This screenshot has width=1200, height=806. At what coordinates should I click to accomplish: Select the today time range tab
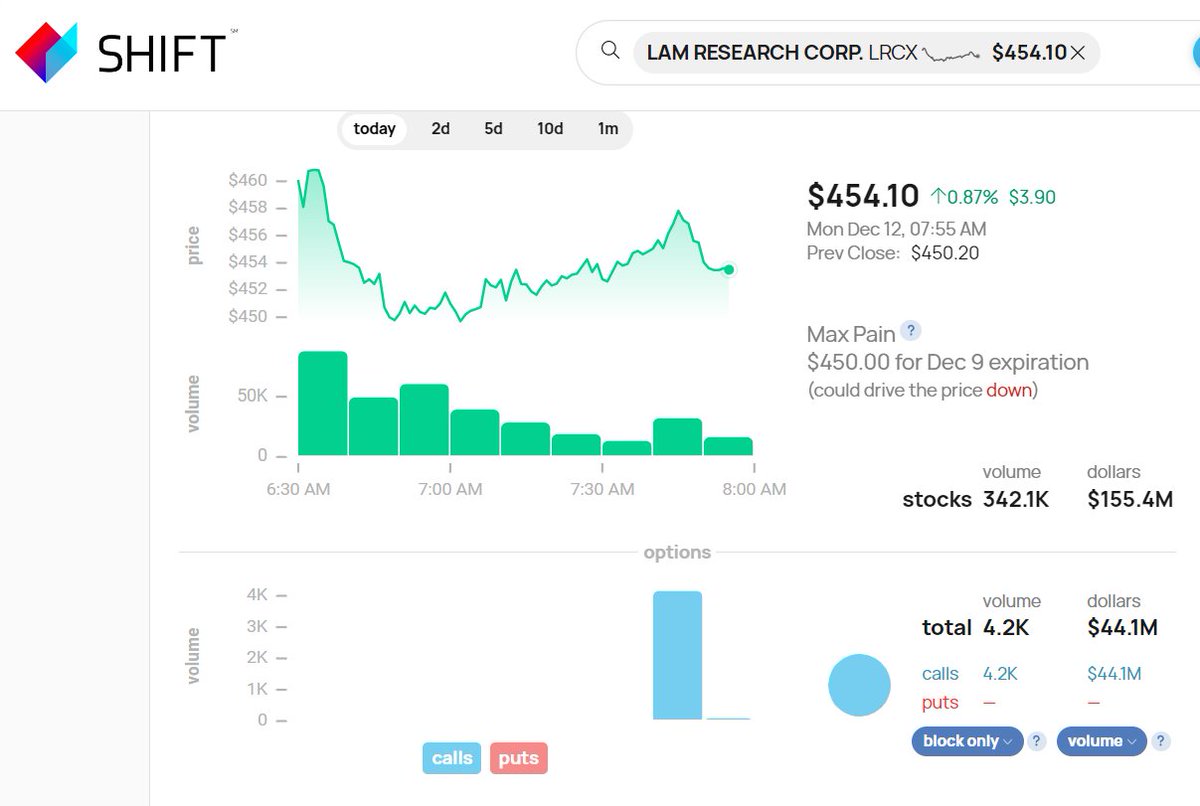[x=373, y=128]
